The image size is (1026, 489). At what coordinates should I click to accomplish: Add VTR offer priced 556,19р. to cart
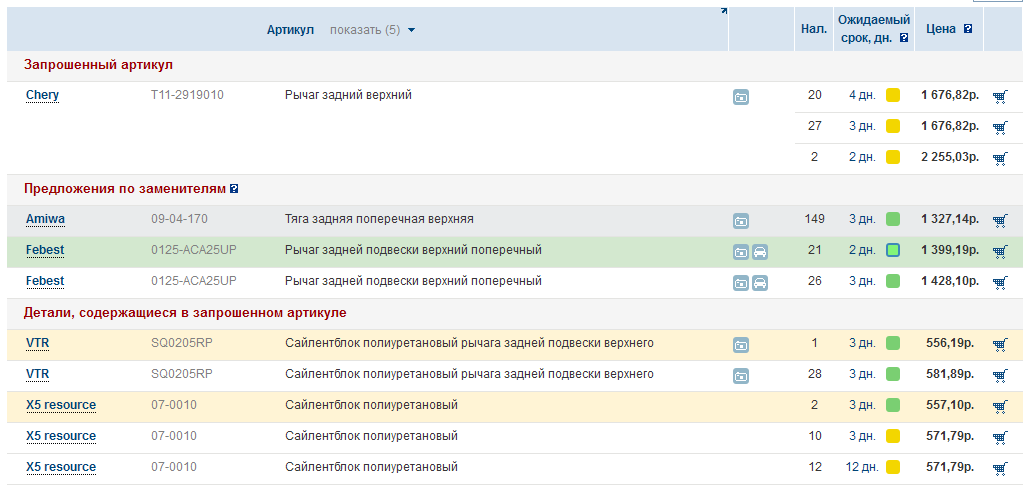1000,344
